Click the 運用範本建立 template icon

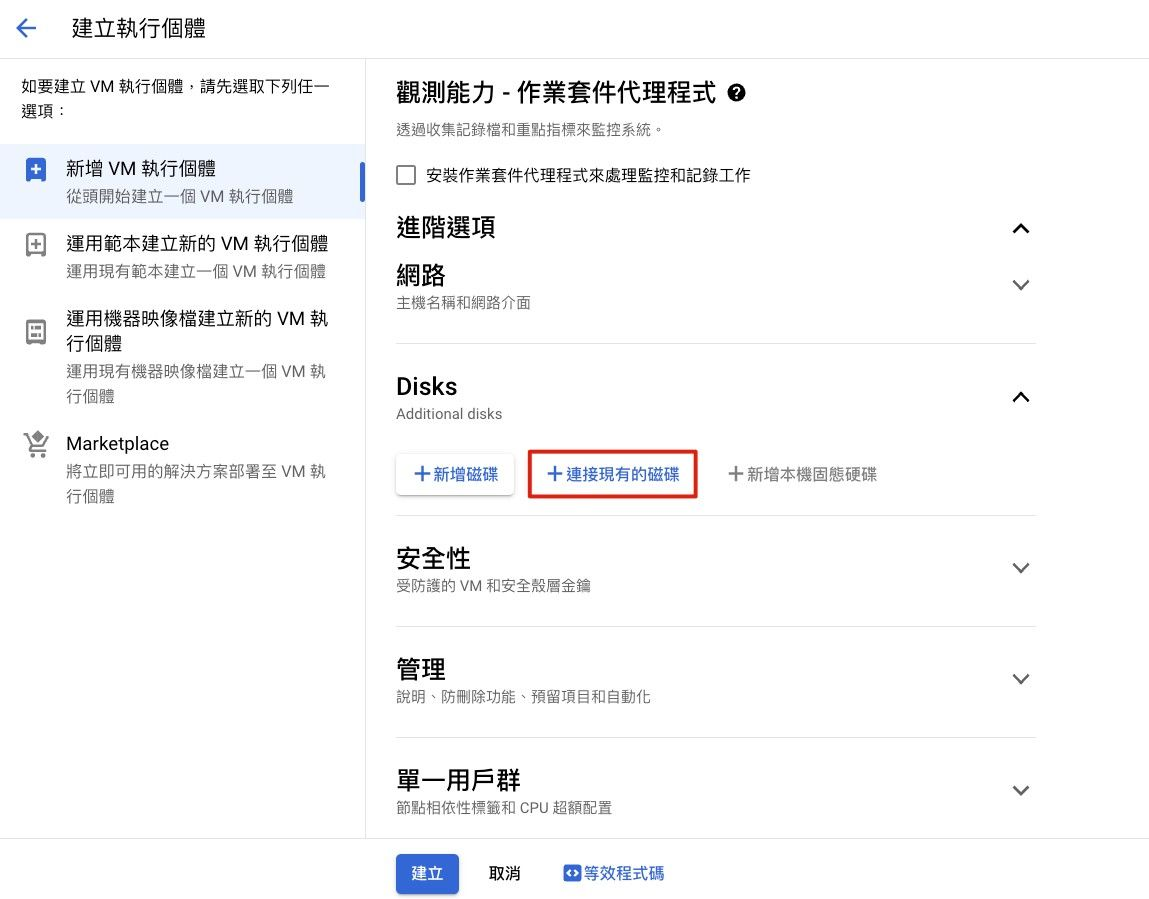click(36, 245)
